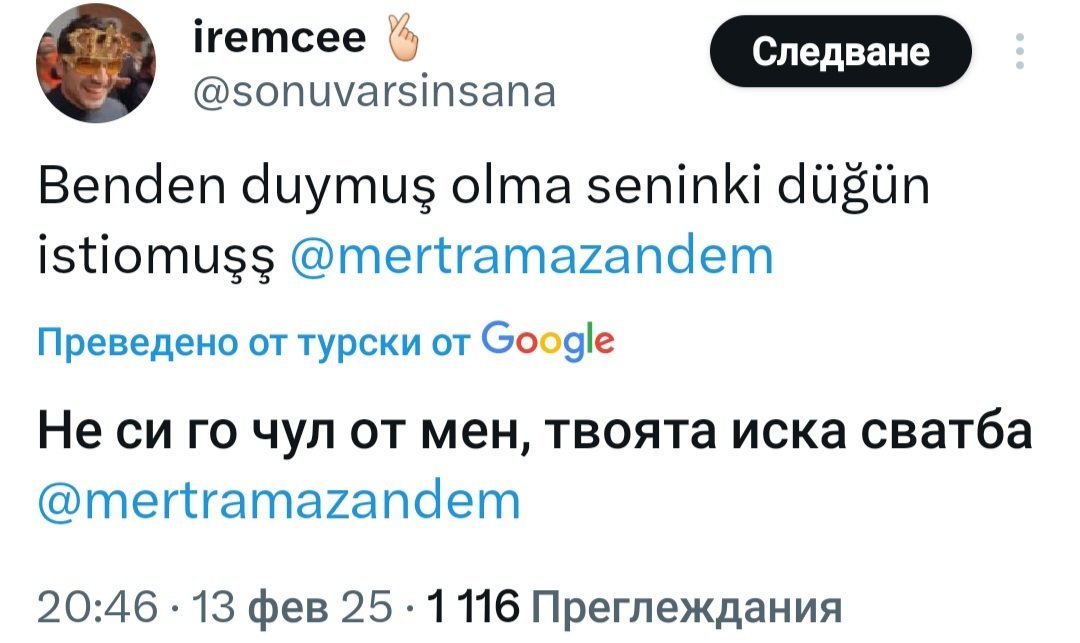Click @mertramazandem mention in the Turkish tweet
Viewport: 1080px width, 643px height.
532,257
